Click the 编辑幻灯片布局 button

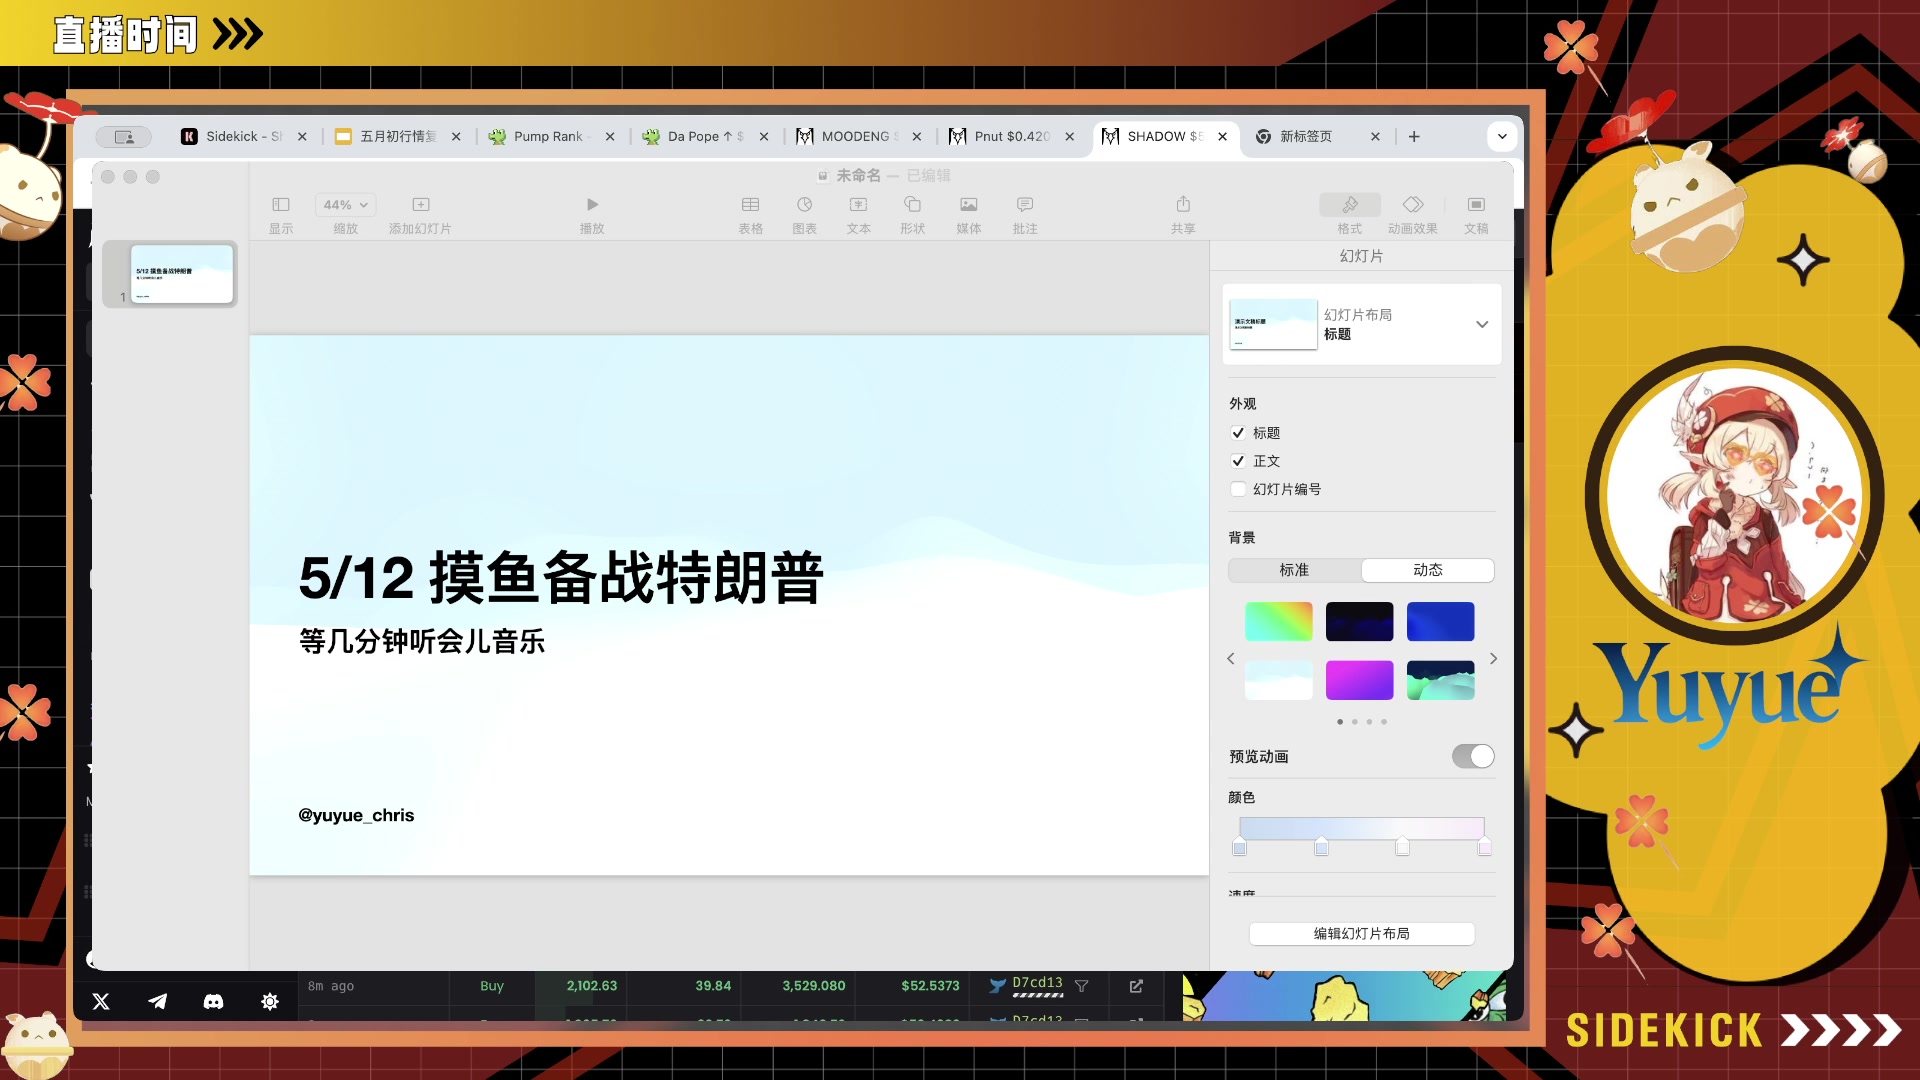(x=1361, y=933)
